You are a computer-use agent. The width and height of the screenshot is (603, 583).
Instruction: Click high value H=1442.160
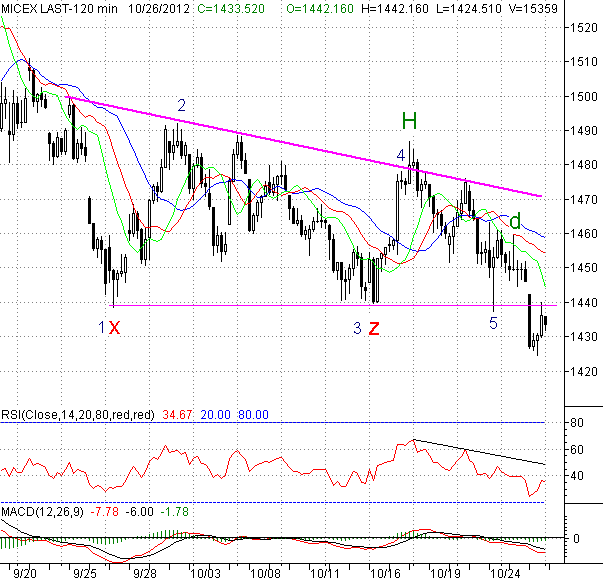coord(395,8)
